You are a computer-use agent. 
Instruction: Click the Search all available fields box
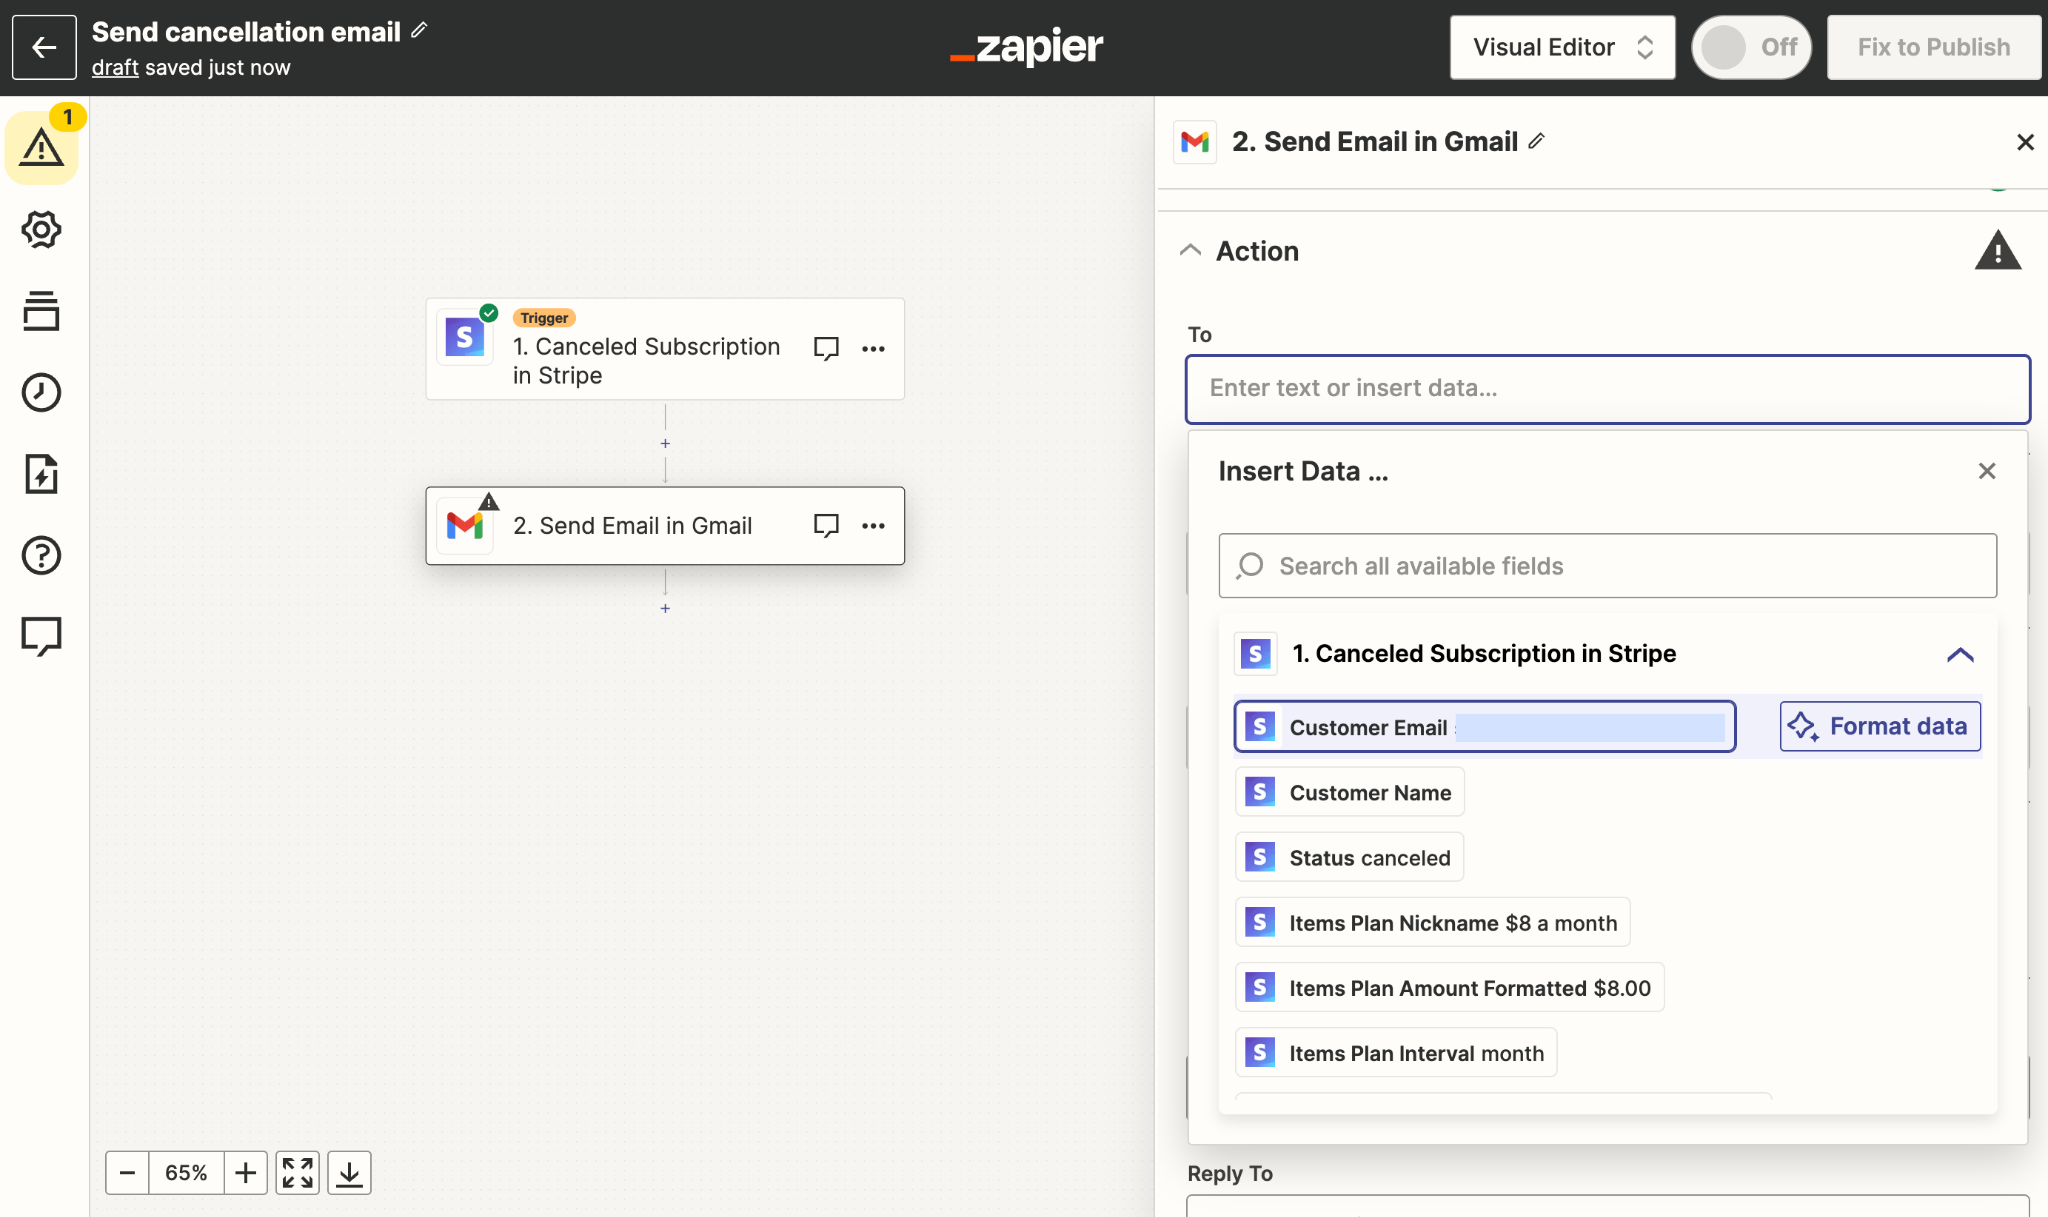click(x=1608, y=566)
